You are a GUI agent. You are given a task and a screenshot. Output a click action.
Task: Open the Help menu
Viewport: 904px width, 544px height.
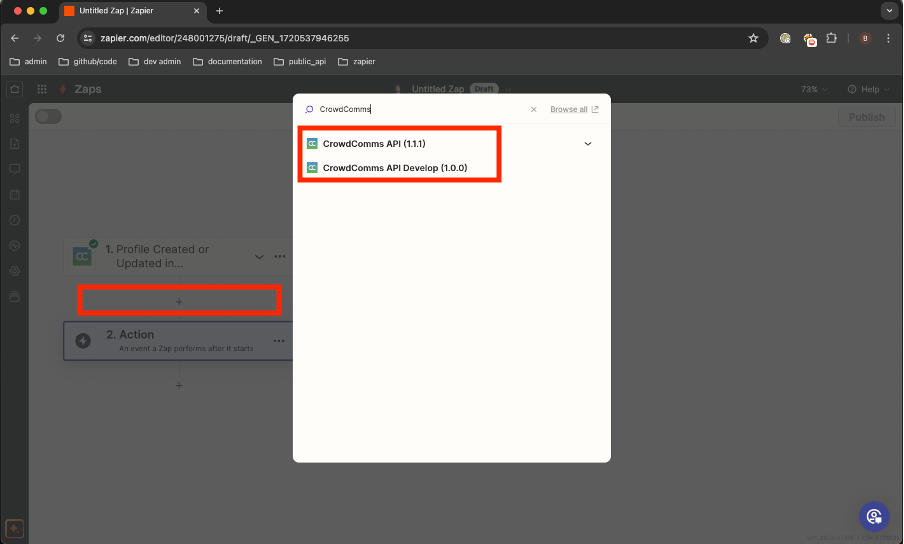(x=868, y=89)
